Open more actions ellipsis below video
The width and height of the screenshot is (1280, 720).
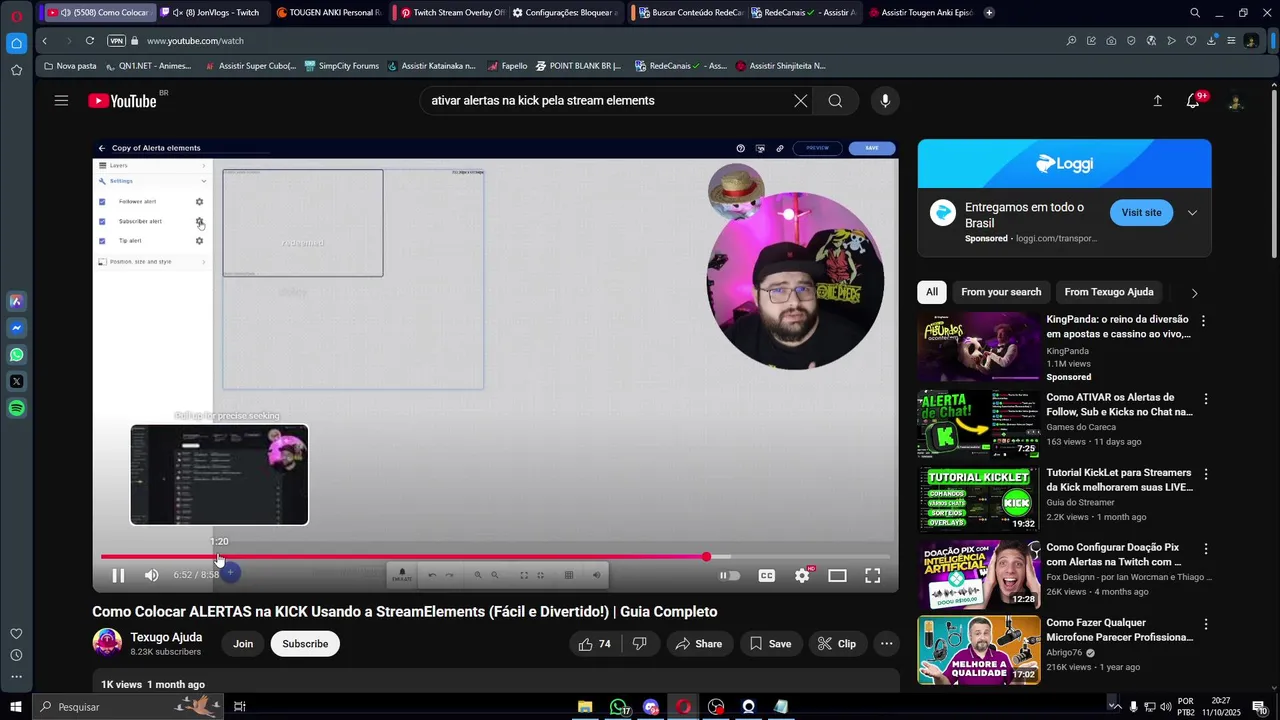(x=886, y=644)
